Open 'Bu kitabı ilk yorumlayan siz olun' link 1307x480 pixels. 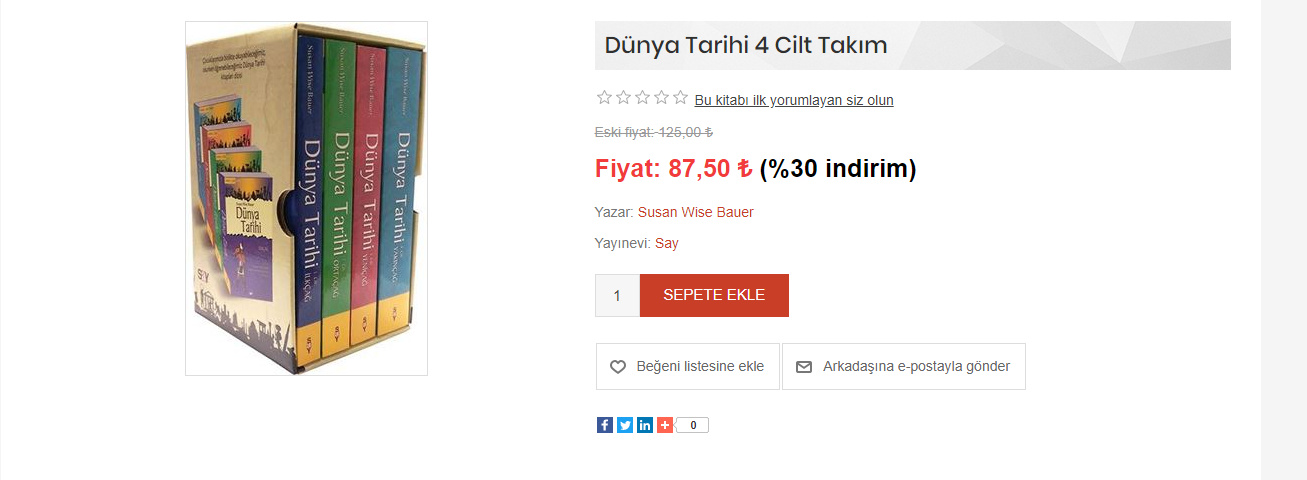tap(794, 100)
